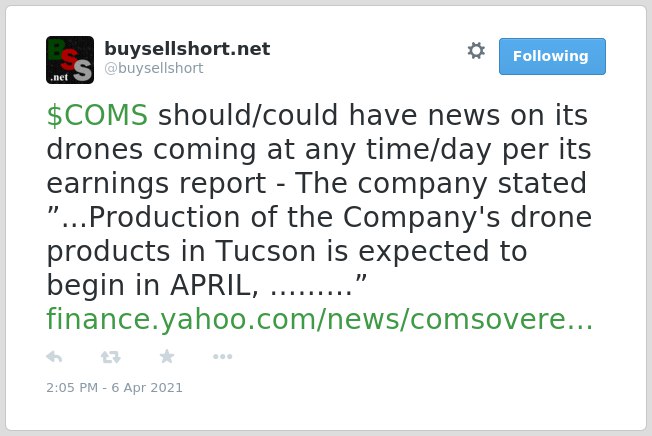
Task: Favorite the tweet with the star icon
Action: [167, 356]
